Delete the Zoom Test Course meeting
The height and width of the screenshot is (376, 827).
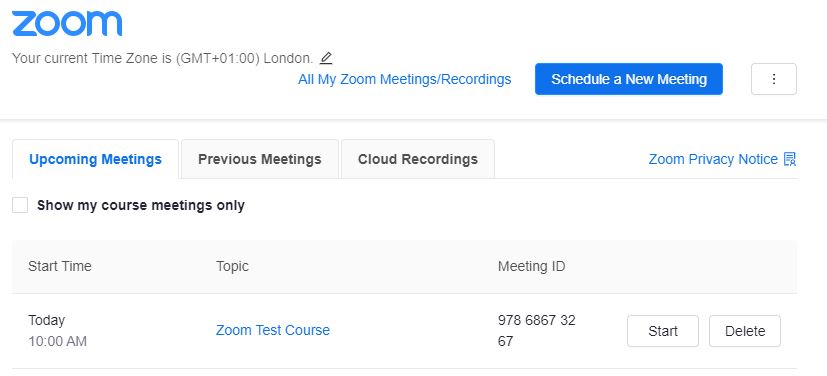(745, 331)
